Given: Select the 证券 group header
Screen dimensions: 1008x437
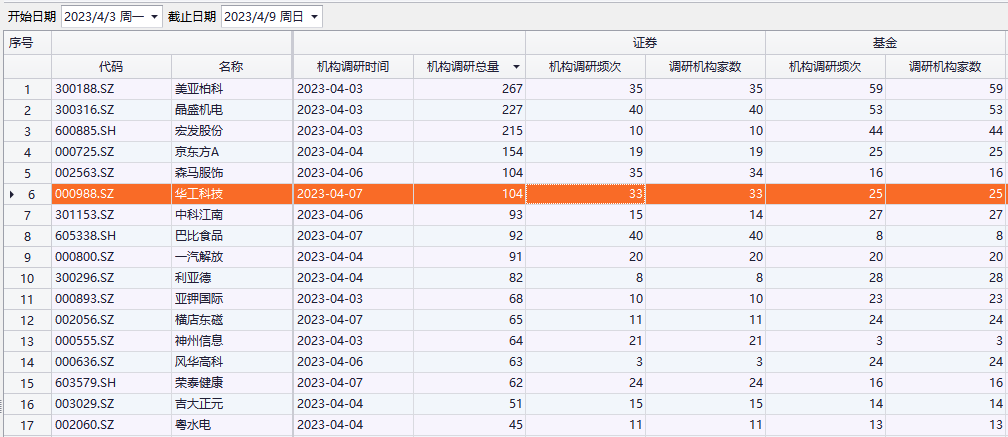Looking at the screenshot, I should [645, 43].
